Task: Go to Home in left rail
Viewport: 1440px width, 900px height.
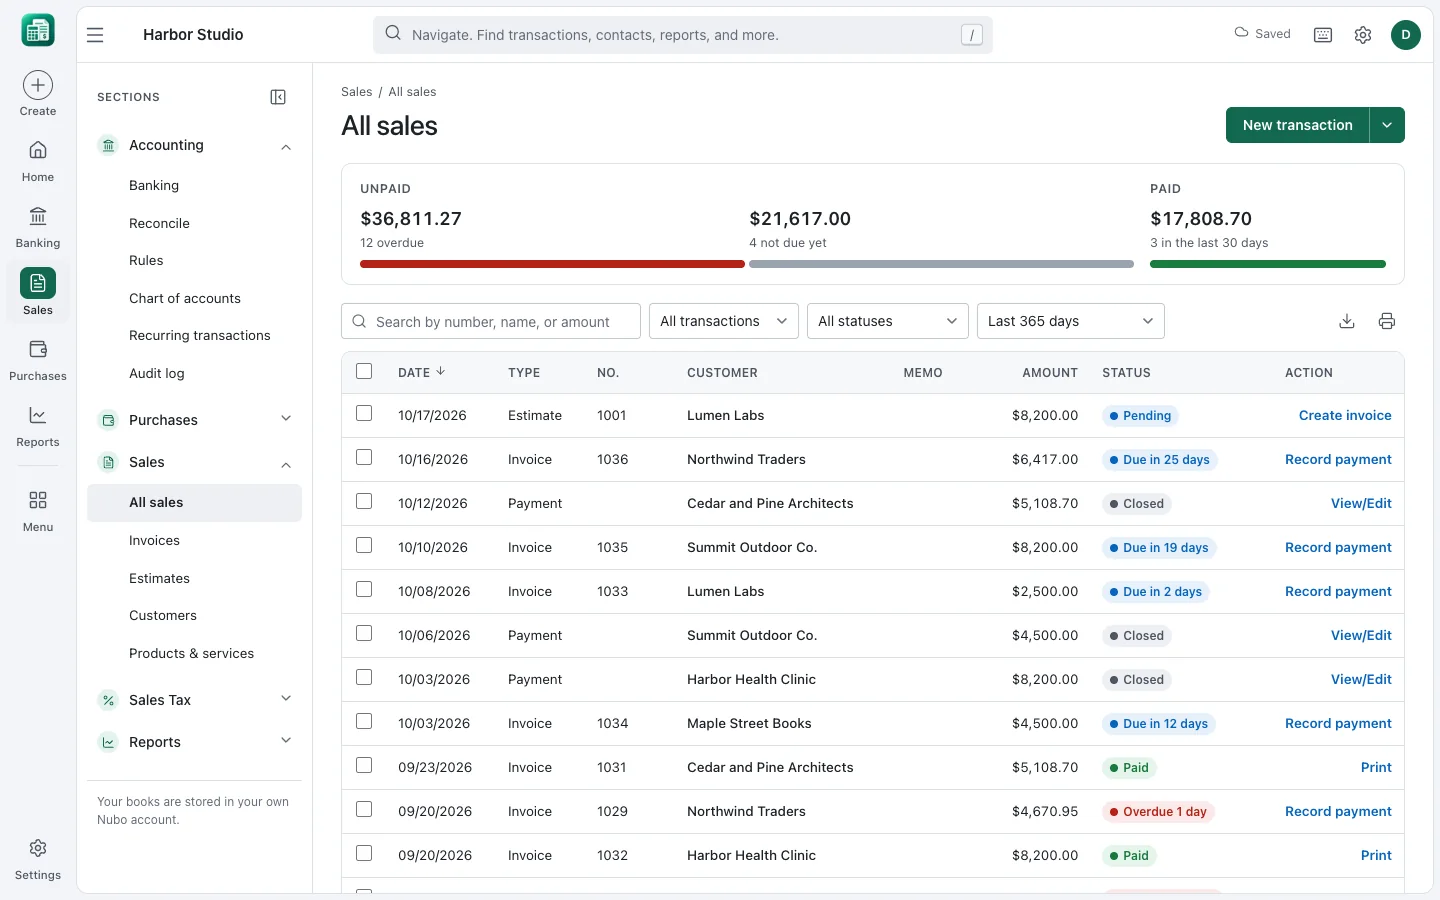Action: click(38, 160)
